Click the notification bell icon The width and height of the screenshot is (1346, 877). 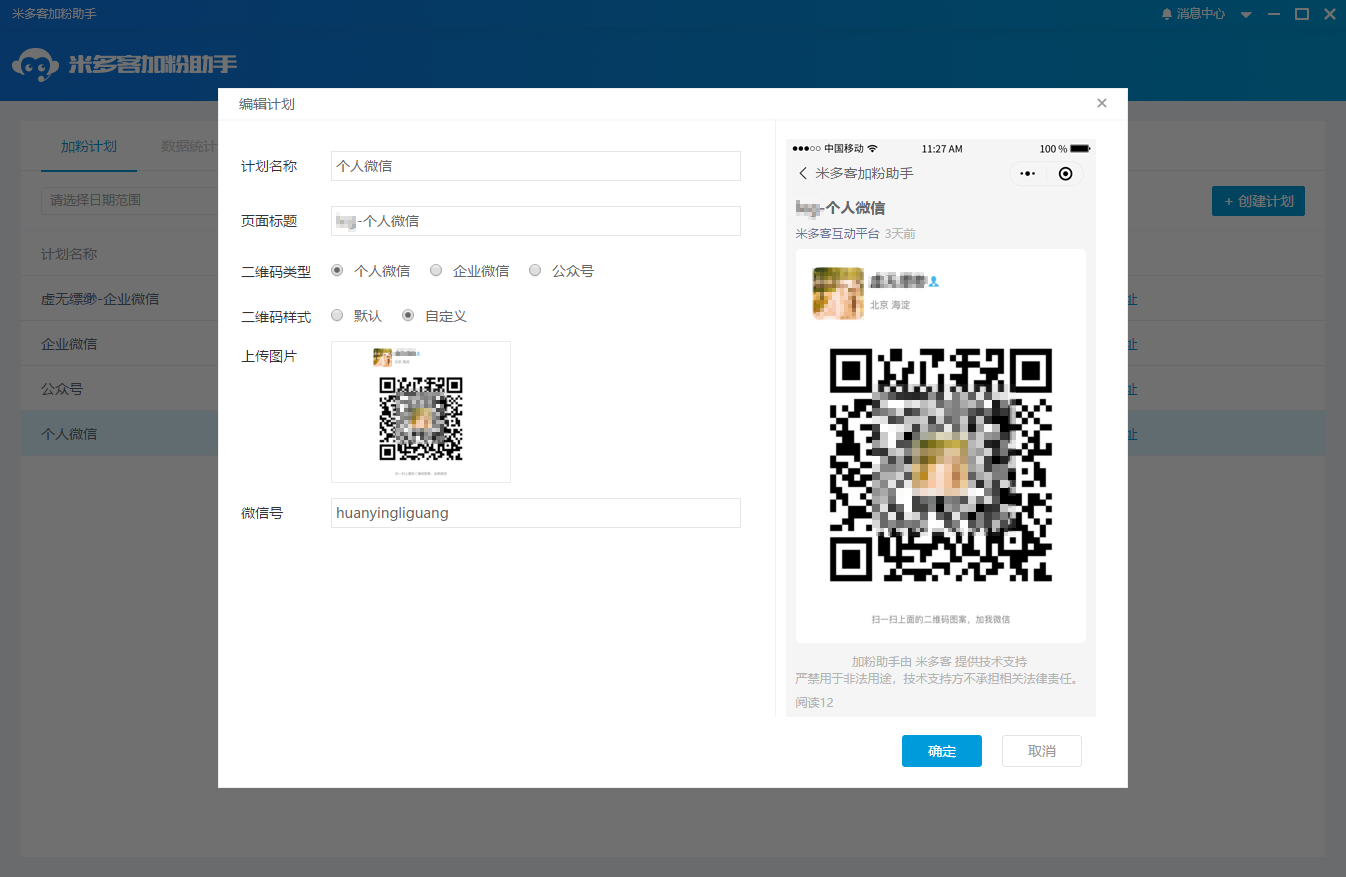pos(1166,14)
